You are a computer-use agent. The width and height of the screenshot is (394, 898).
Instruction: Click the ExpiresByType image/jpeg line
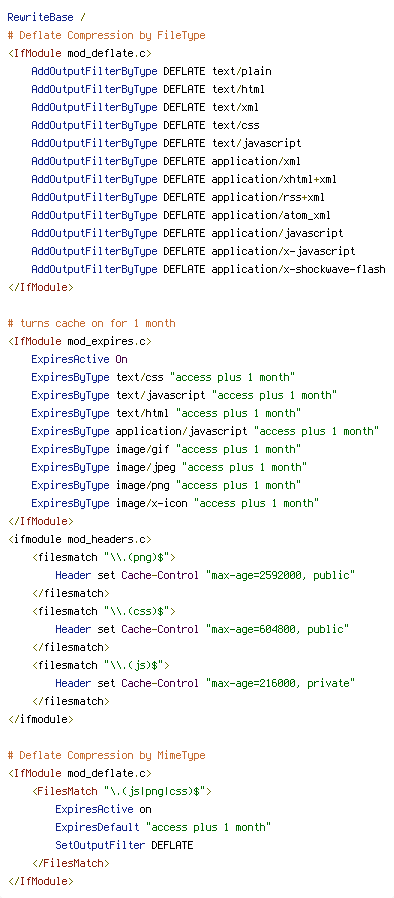point(169,467)
